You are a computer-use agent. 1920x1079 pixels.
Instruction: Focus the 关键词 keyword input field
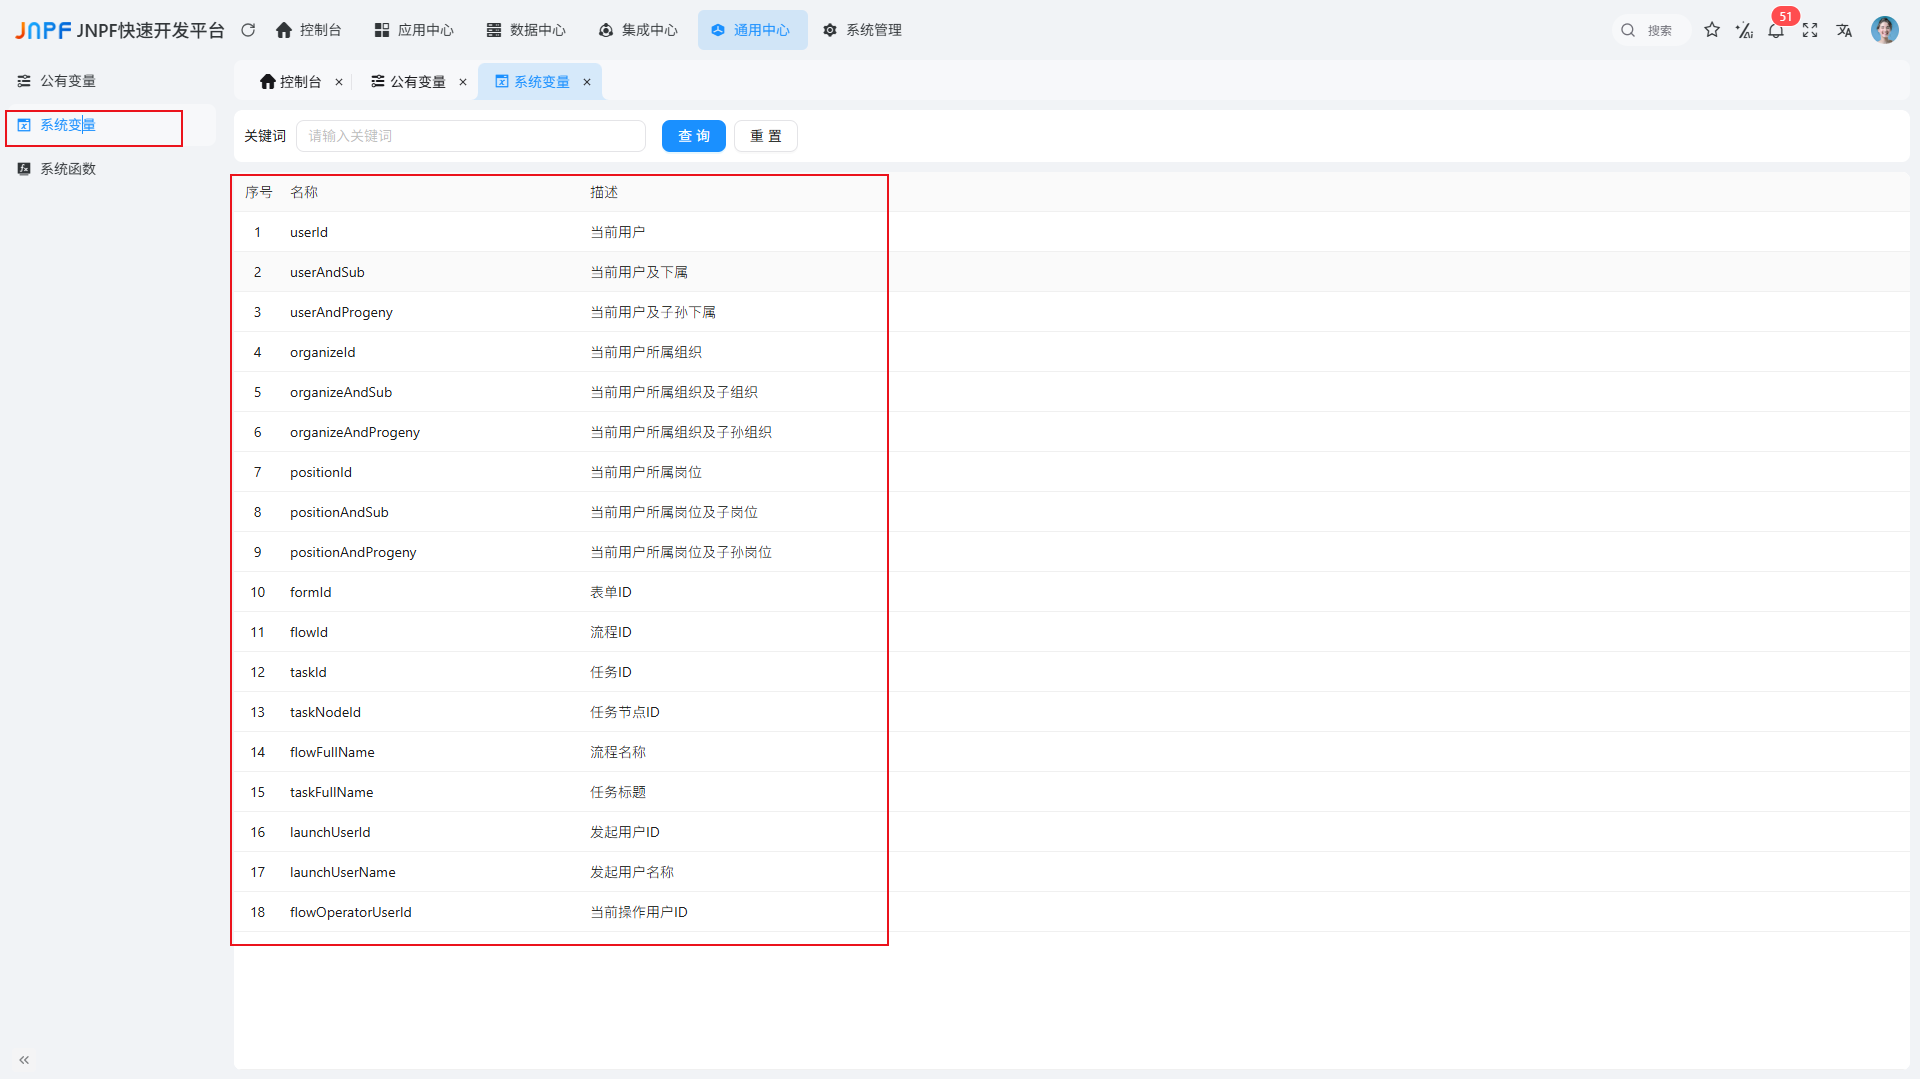[x=470, y=136]
